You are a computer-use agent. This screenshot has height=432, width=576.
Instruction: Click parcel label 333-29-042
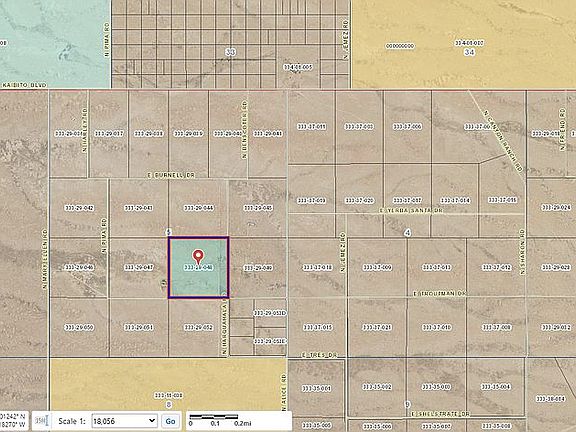pos(79,208)
